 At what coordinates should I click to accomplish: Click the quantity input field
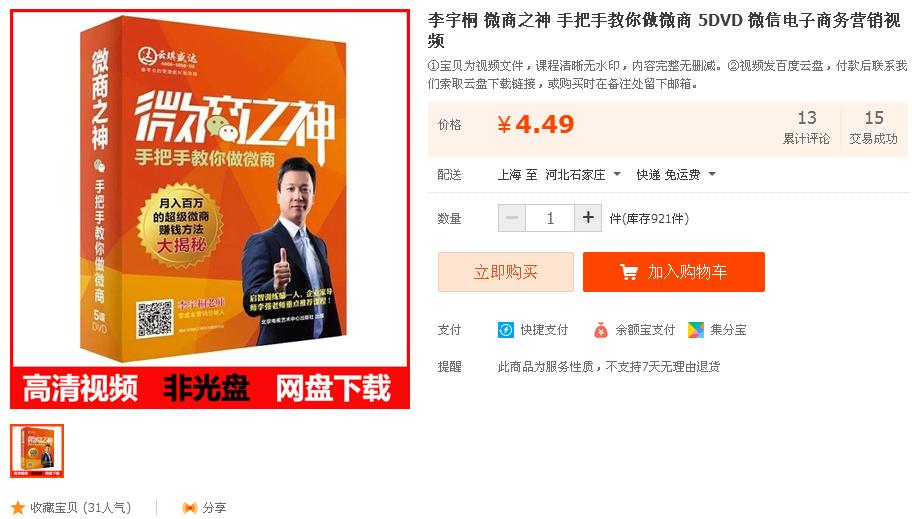[x=550, y=218]
